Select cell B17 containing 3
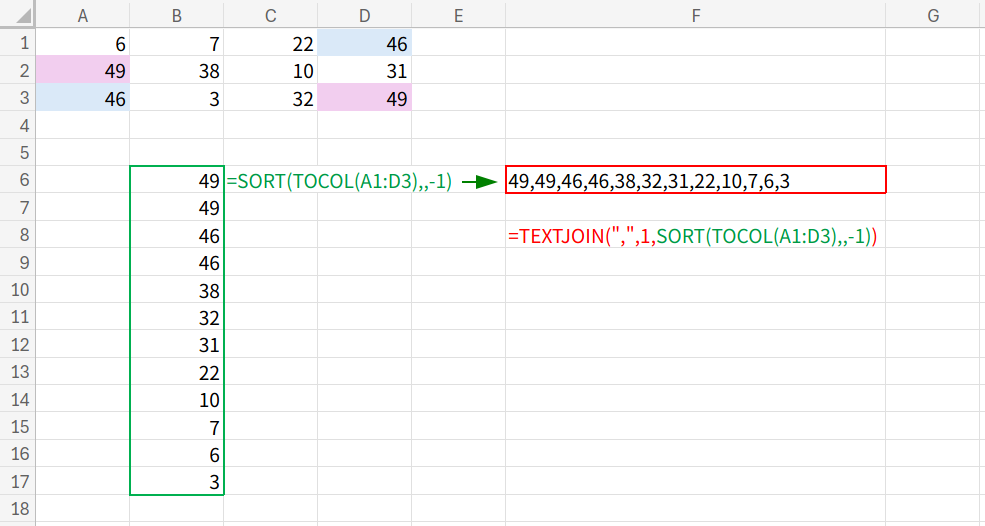Screen dimensions: 985x526 click(176, 481)
